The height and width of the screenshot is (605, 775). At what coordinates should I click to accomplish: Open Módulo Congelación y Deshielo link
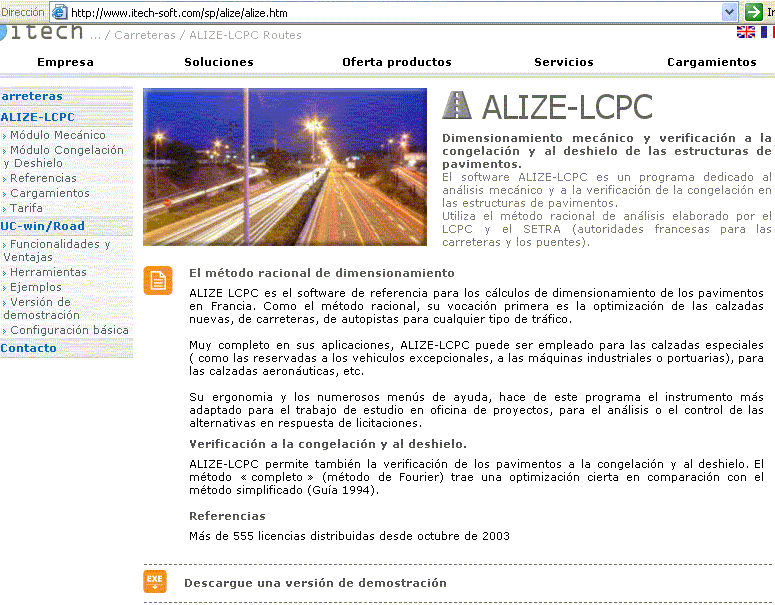coord(63,156)
